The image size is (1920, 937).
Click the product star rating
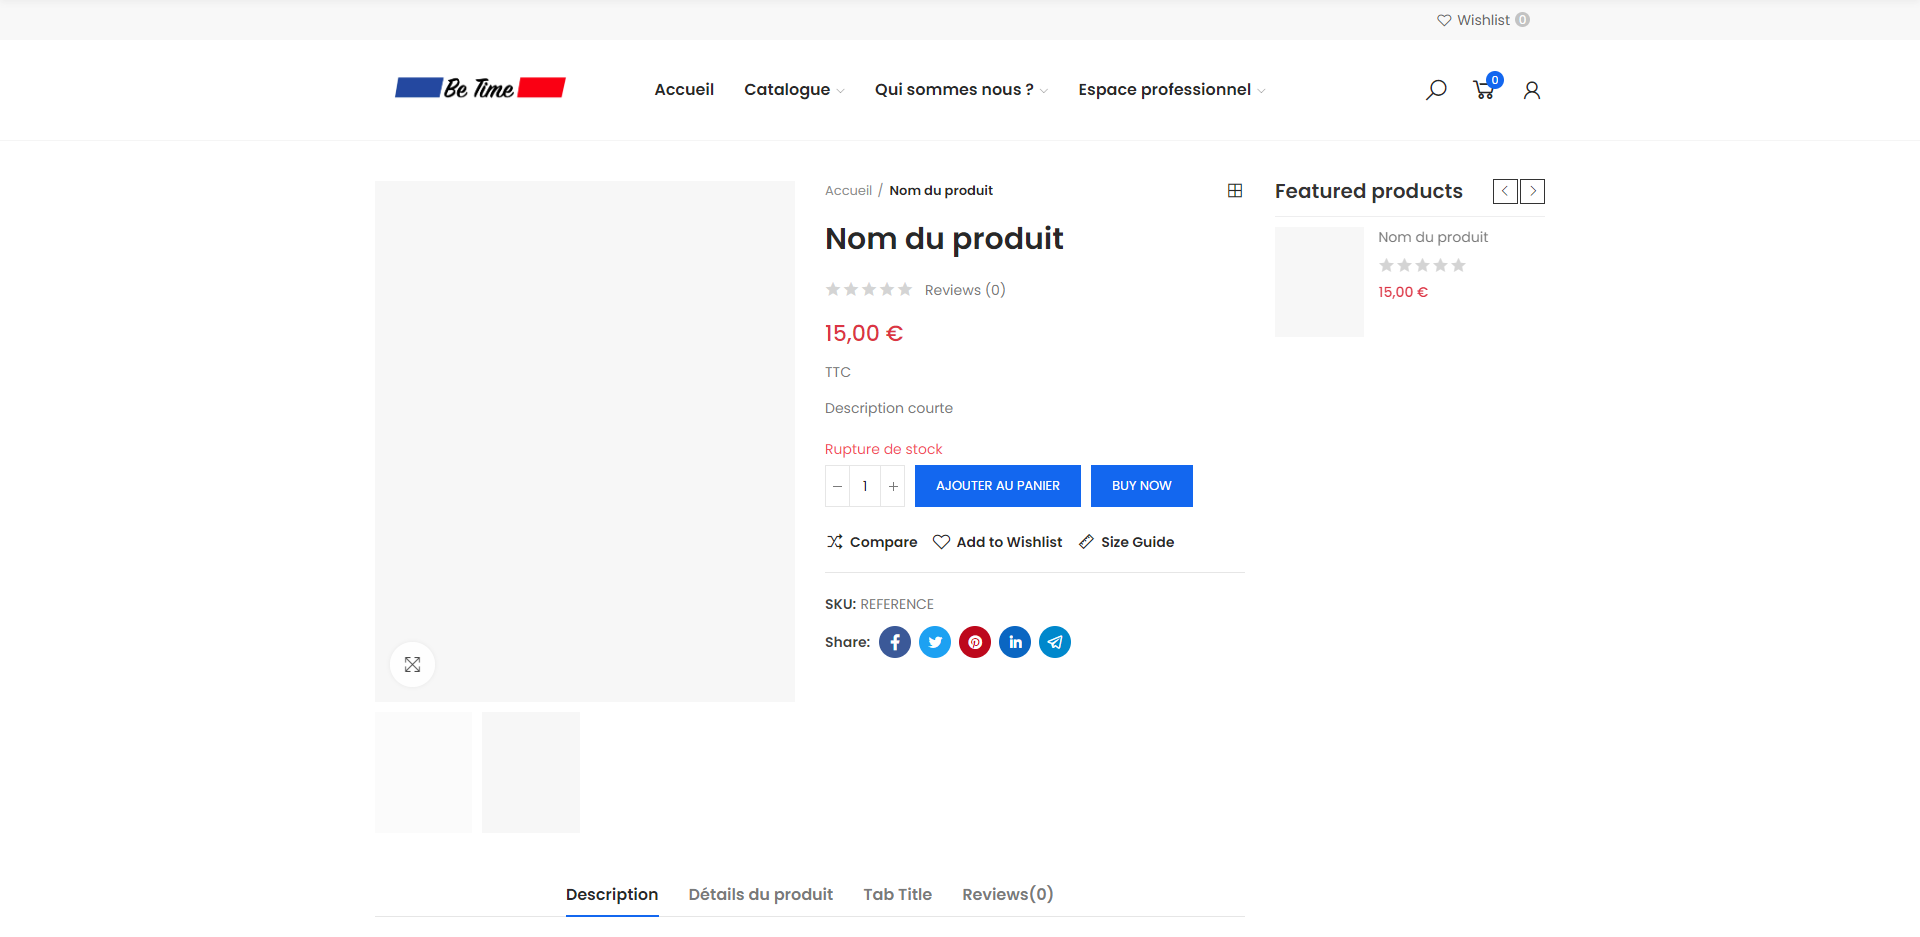[x=868, y=290]
